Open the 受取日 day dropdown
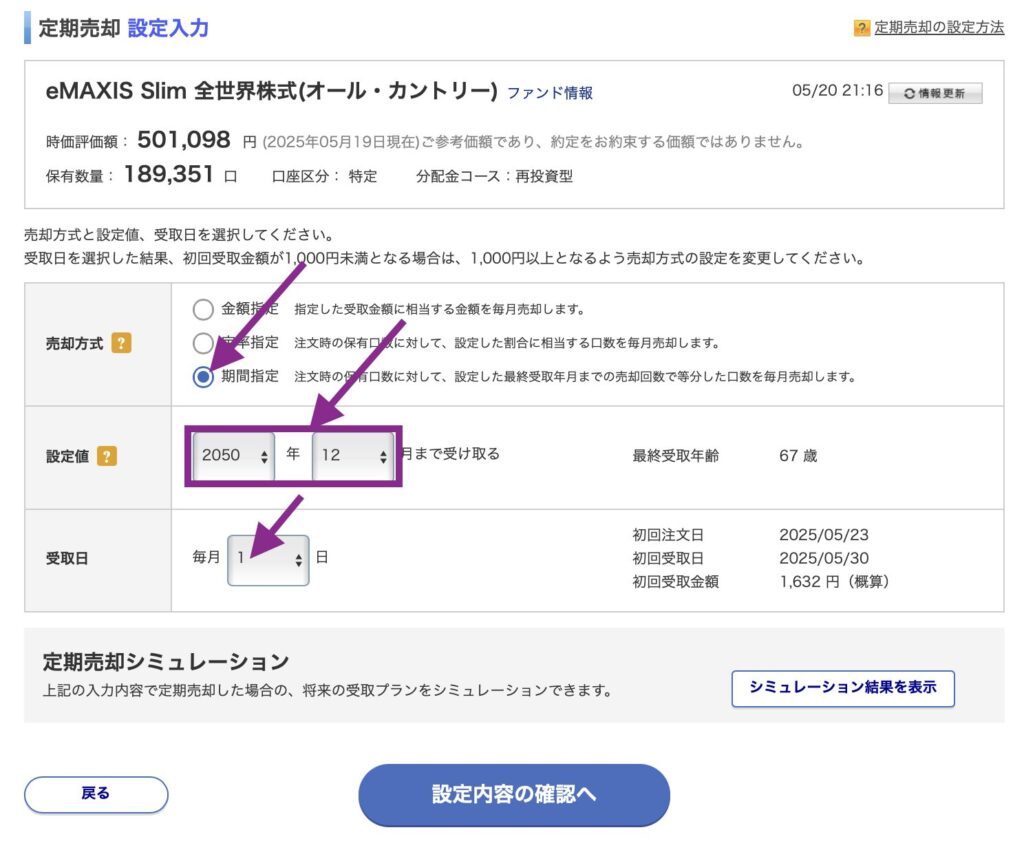This screenshot has height=841, width=1024. (268, 560)
